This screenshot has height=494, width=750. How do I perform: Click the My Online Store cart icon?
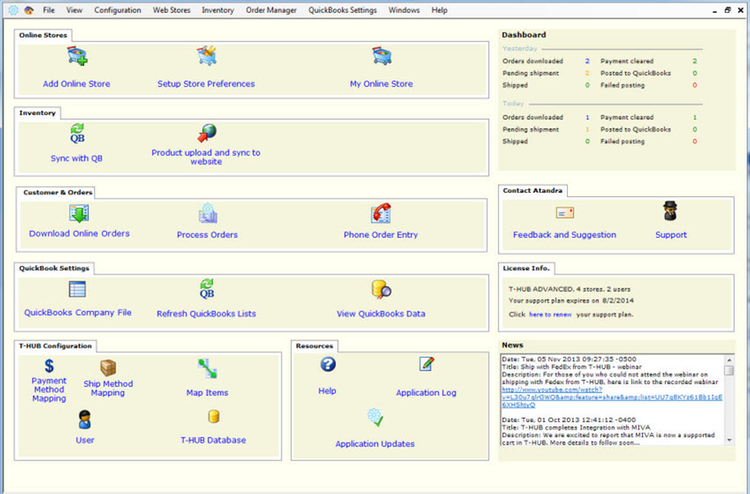pyautogui.click(x=382, y=55)
